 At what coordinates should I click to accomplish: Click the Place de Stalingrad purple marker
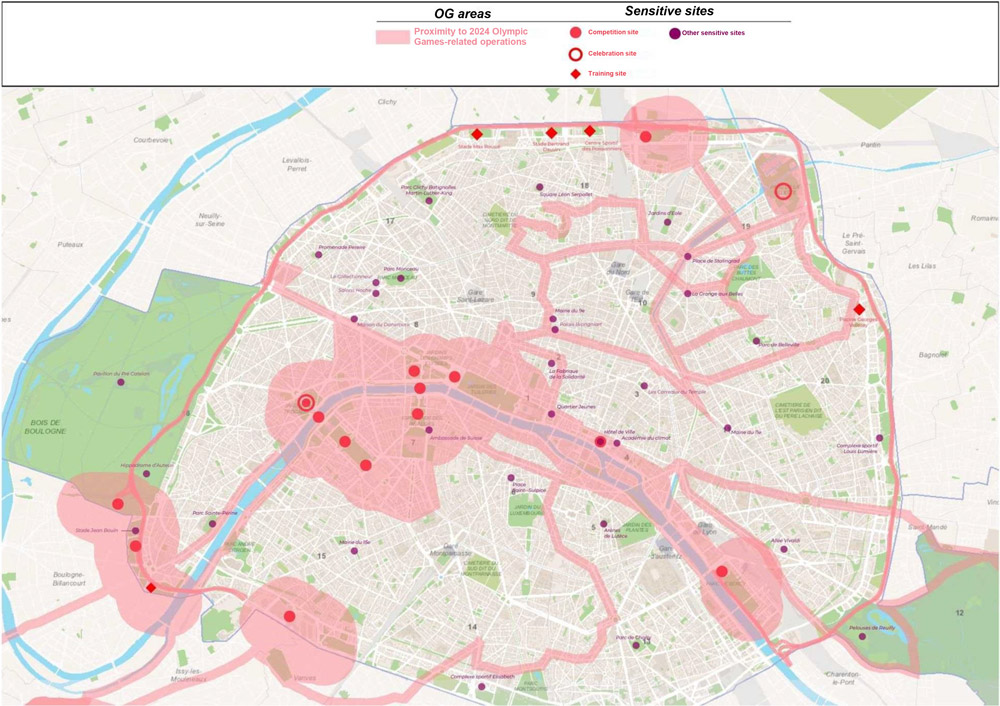[x=688, y=257]
